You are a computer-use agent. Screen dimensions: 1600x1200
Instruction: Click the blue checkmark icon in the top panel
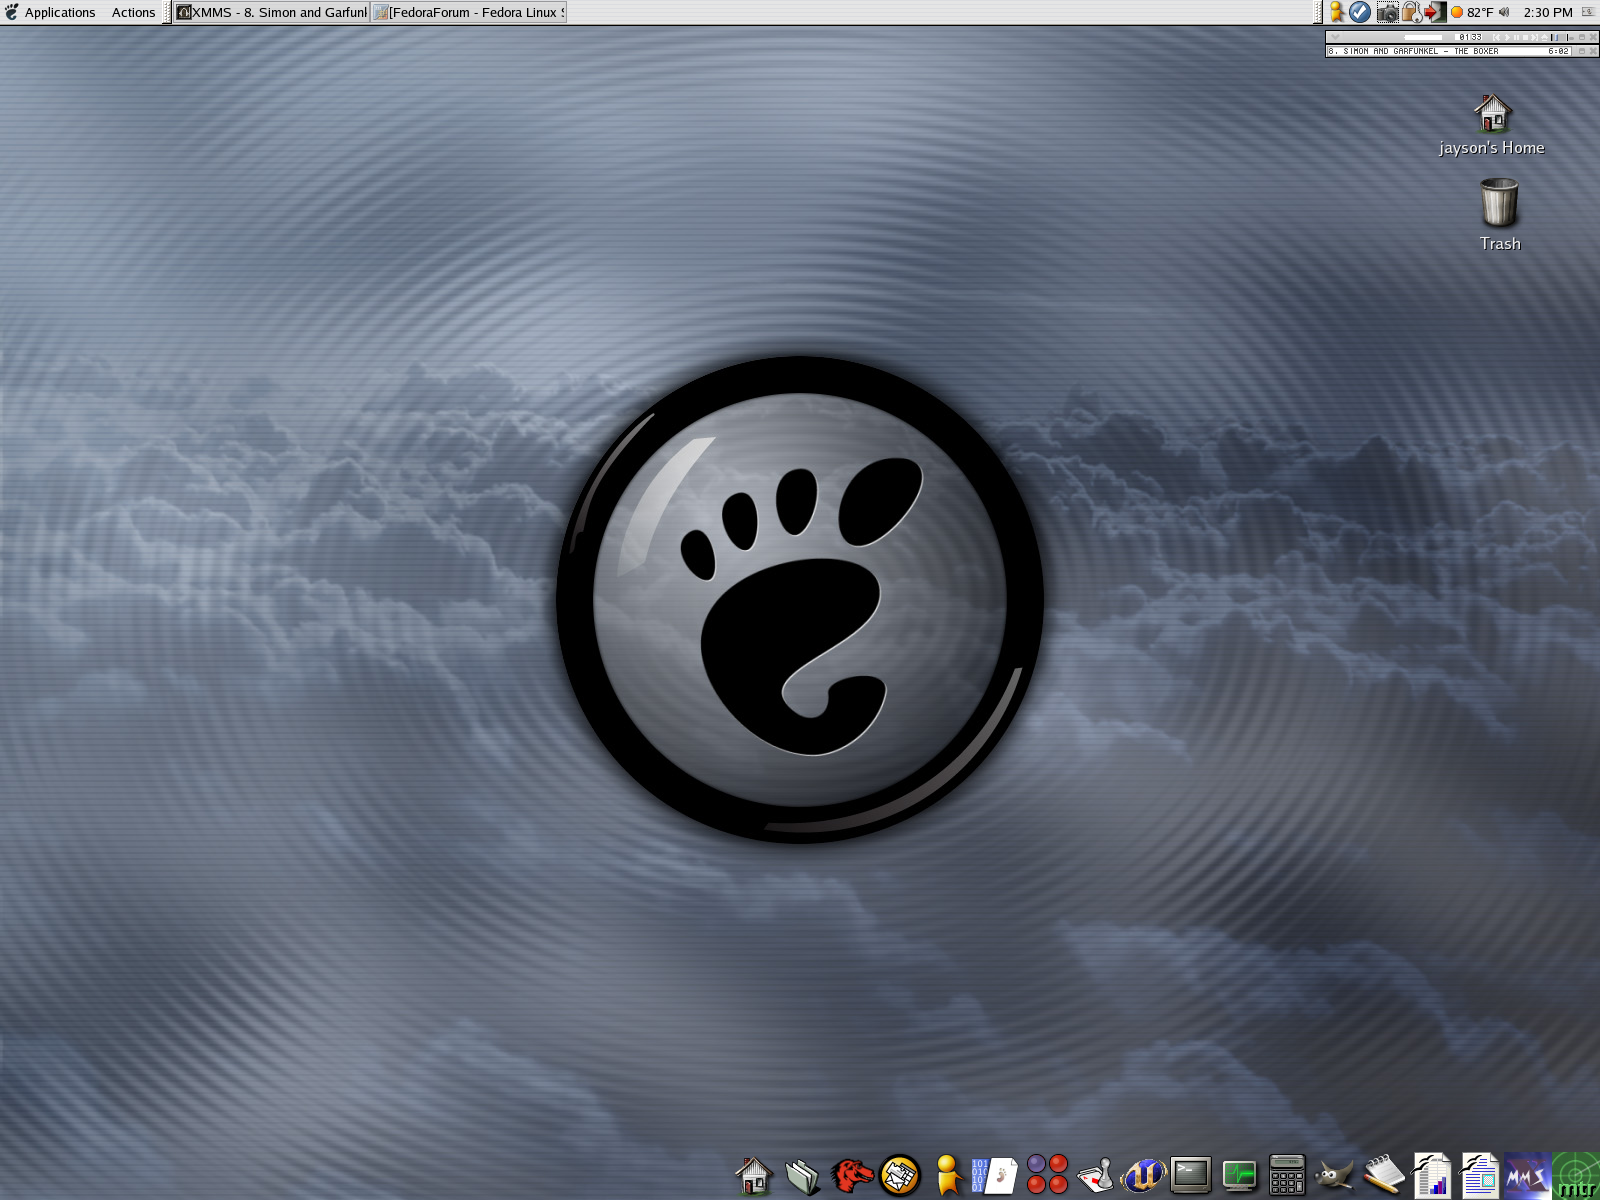(x=1360, y=12)
